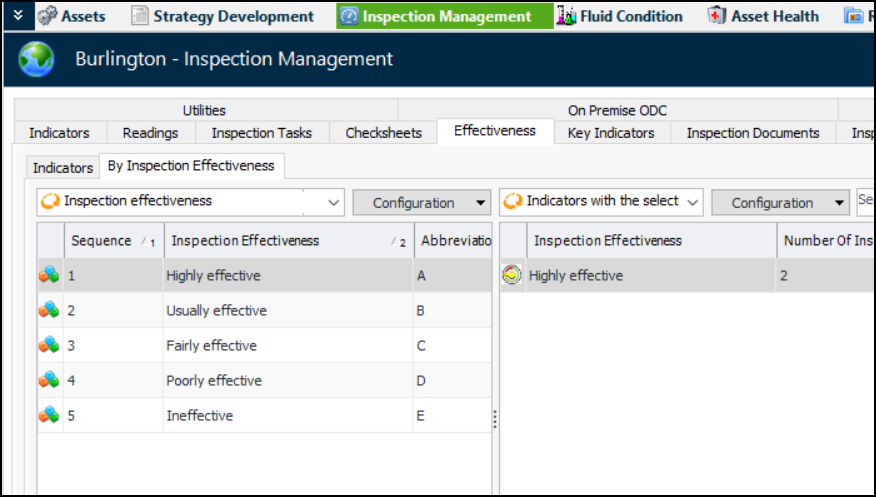
Task: Click the row icon for Usually effective
Action: [x=49, y=311]
